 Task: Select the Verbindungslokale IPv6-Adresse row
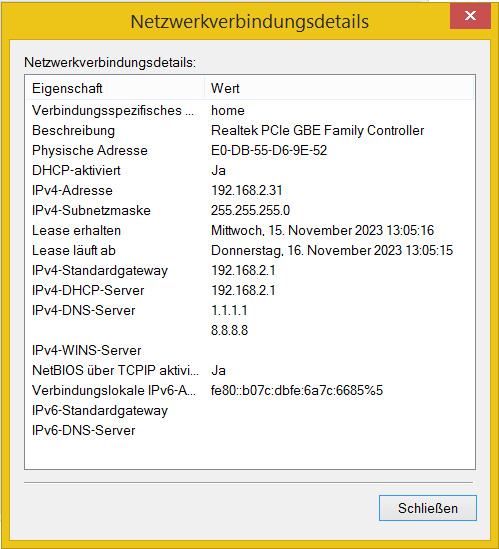[250, 390]
